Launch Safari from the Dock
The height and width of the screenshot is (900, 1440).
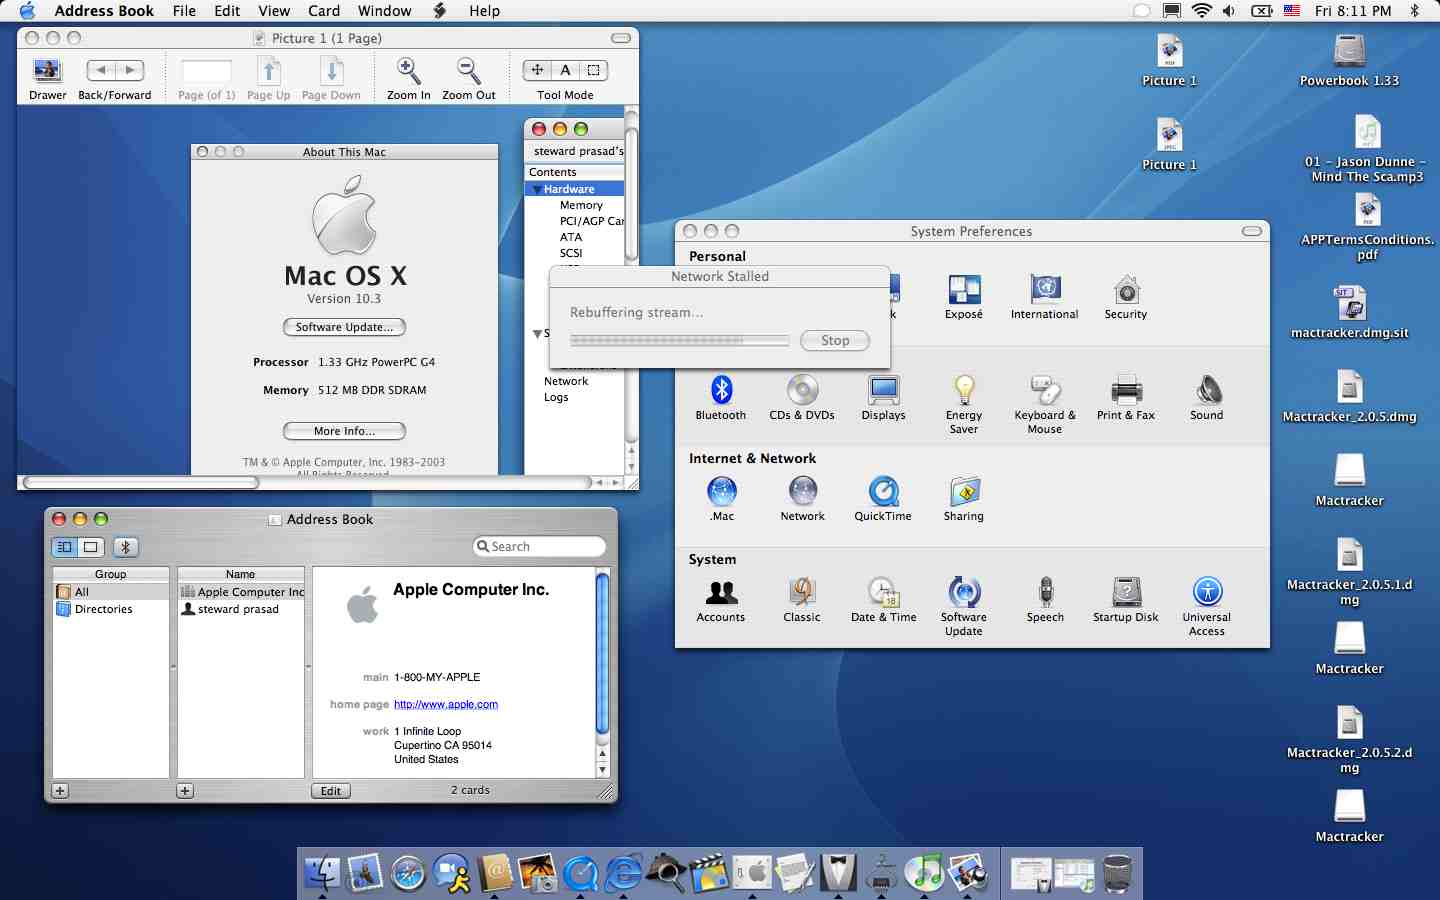408,873
